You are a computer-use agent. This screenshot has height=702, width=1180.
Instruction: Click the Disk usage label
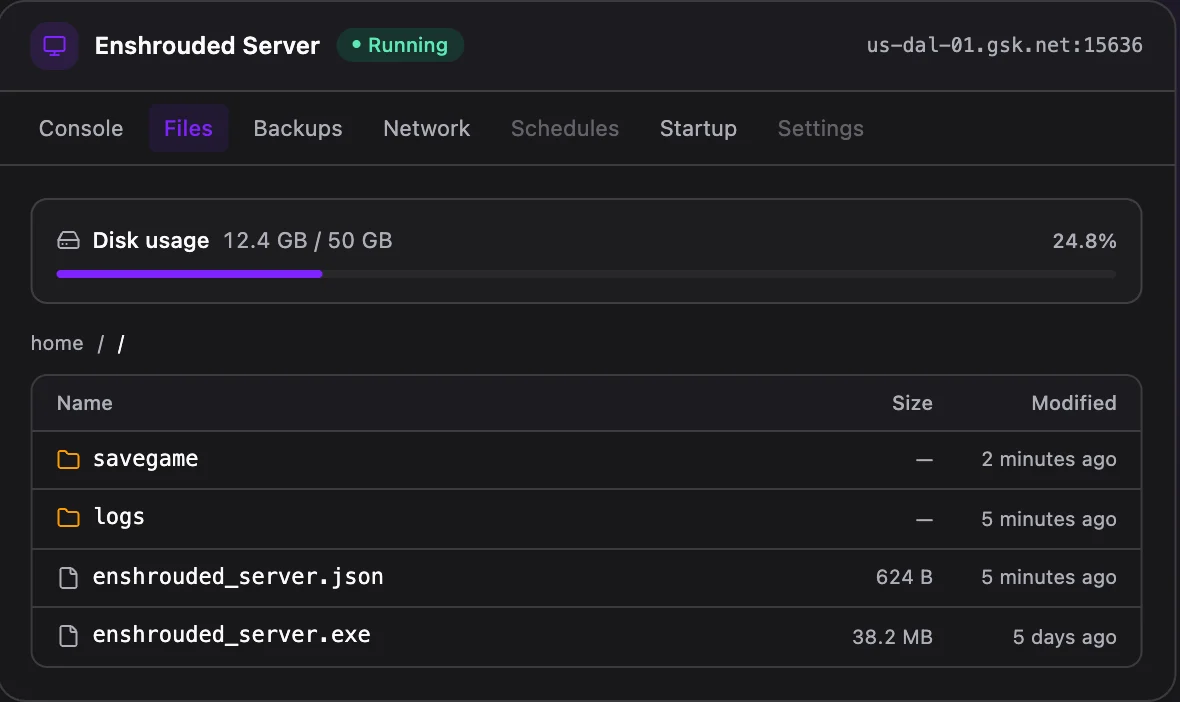(x=151, y=241)
